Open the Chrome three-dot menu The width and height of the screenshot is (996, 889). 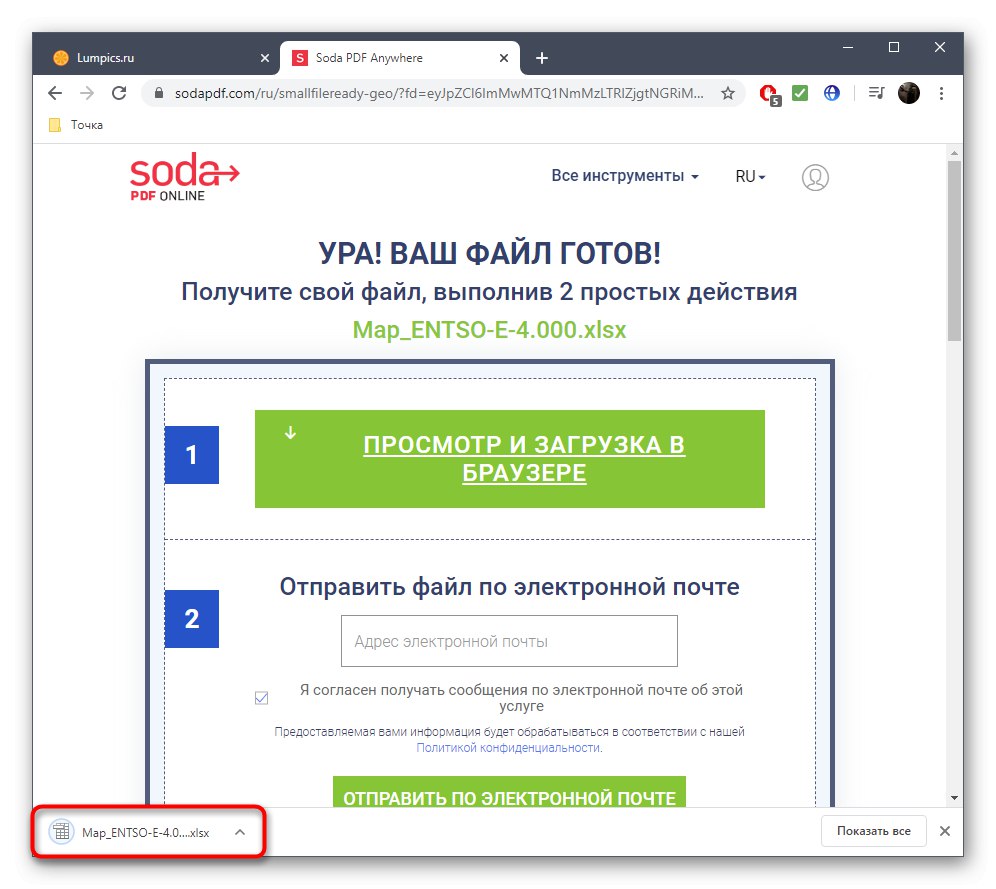tap(941, 93)
